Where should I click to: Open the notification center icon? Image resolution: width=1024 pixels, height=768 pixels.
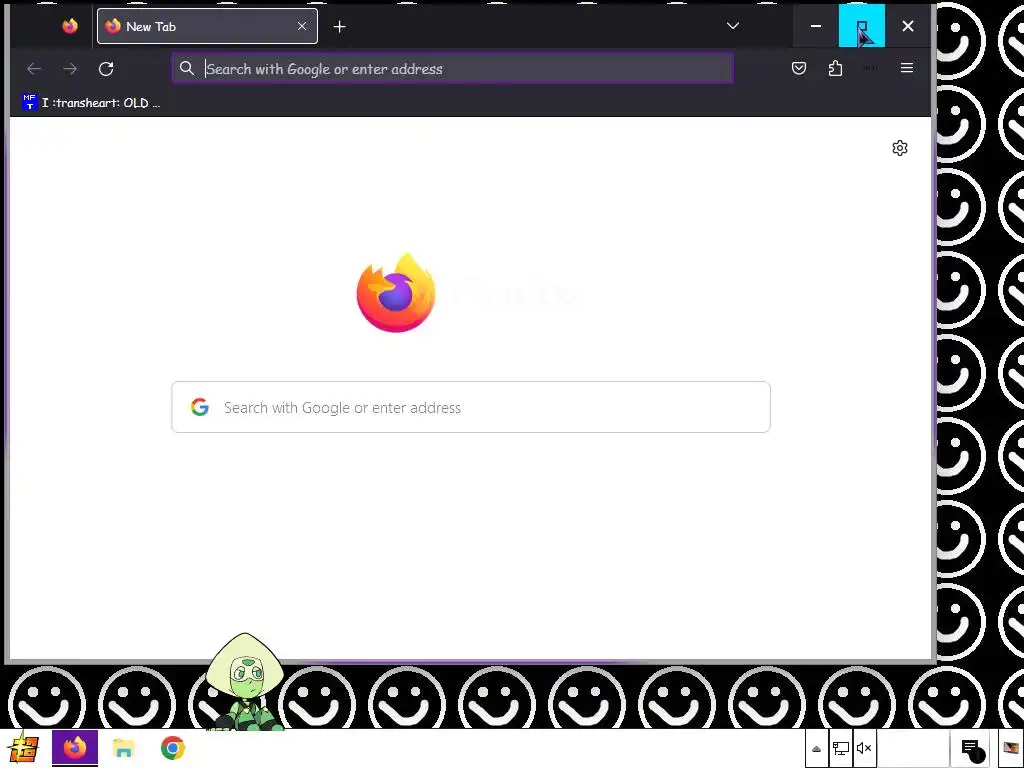pos(972,749)
